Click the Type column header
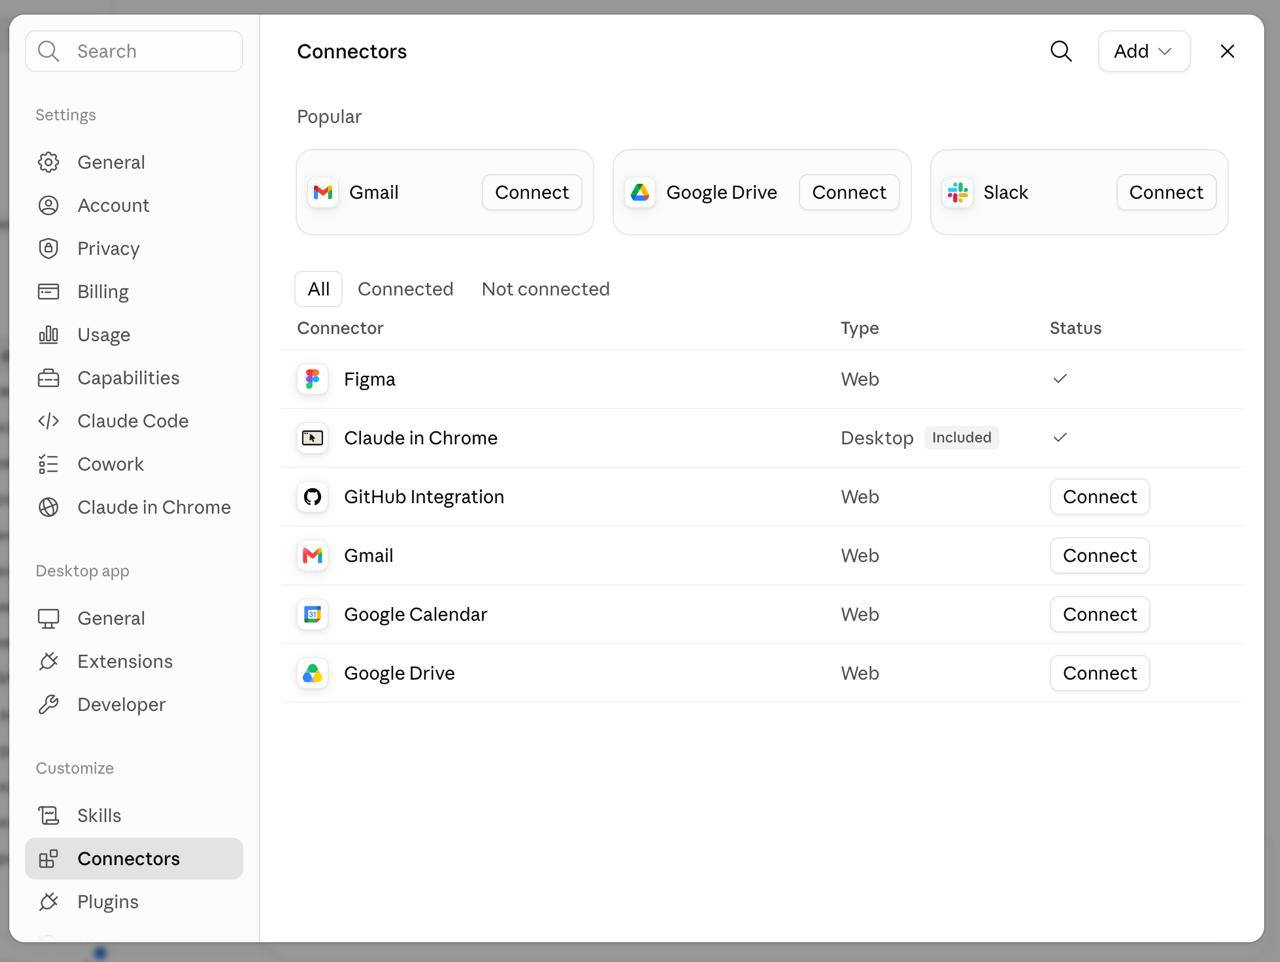The width and height of the screenshot is (1280, 962). coord(859,328)
